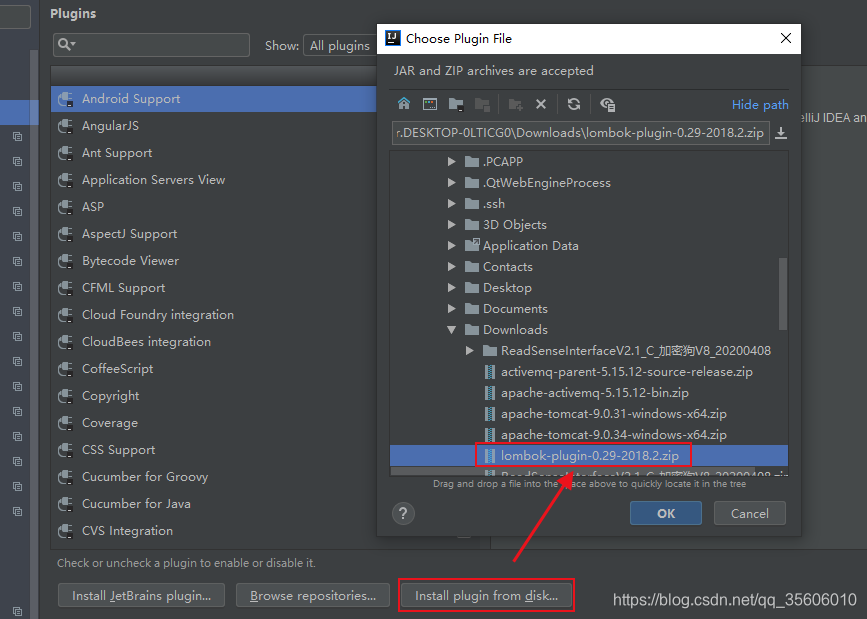The height and width of the screenshot is (619, 867).
Task: Select Android Support in plugin list
Action: 214,99
